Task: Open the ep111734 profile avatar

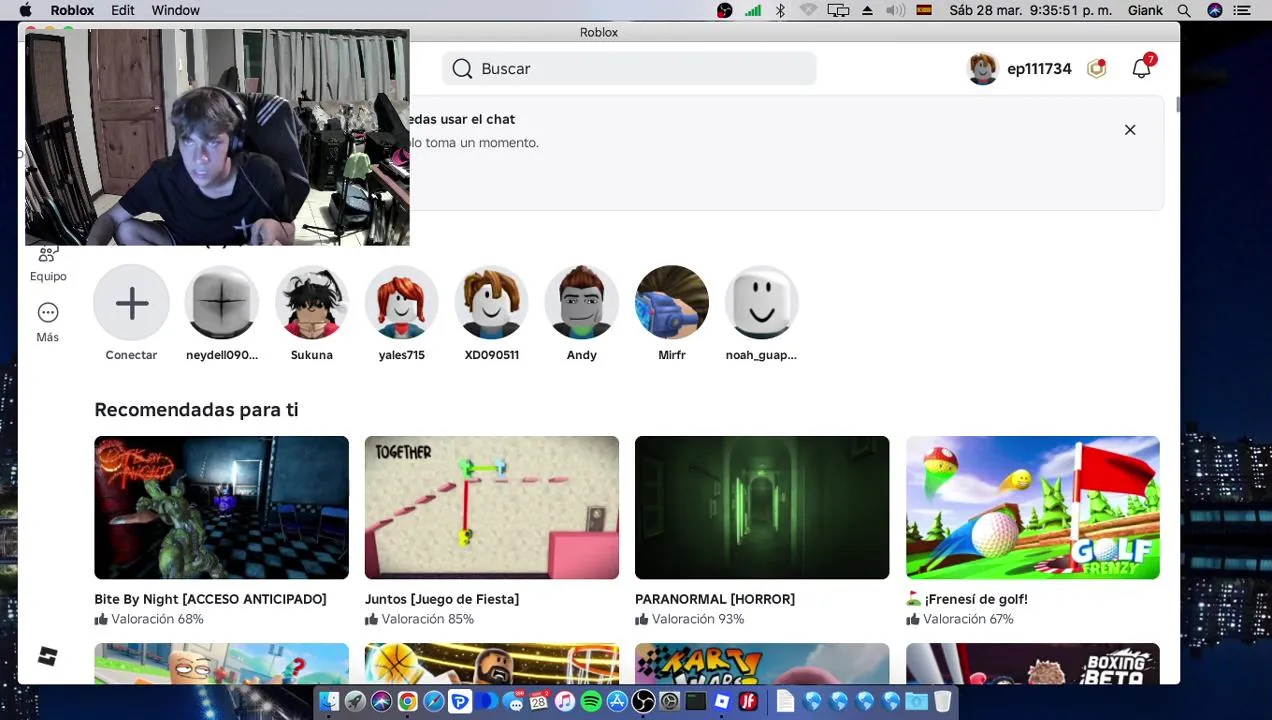Action: [x=983, y=68]
